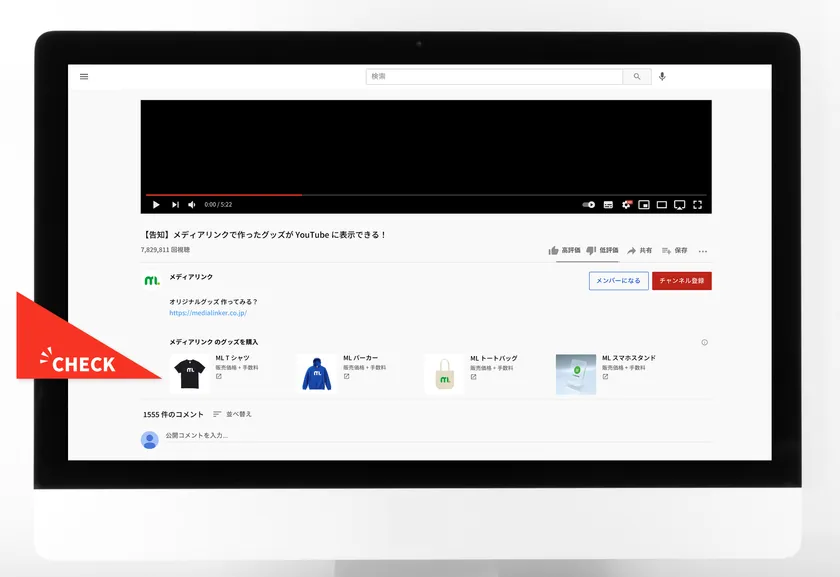Toggle the autoplay switch
The image size is (840, 577).
click(x=589, y=204)
